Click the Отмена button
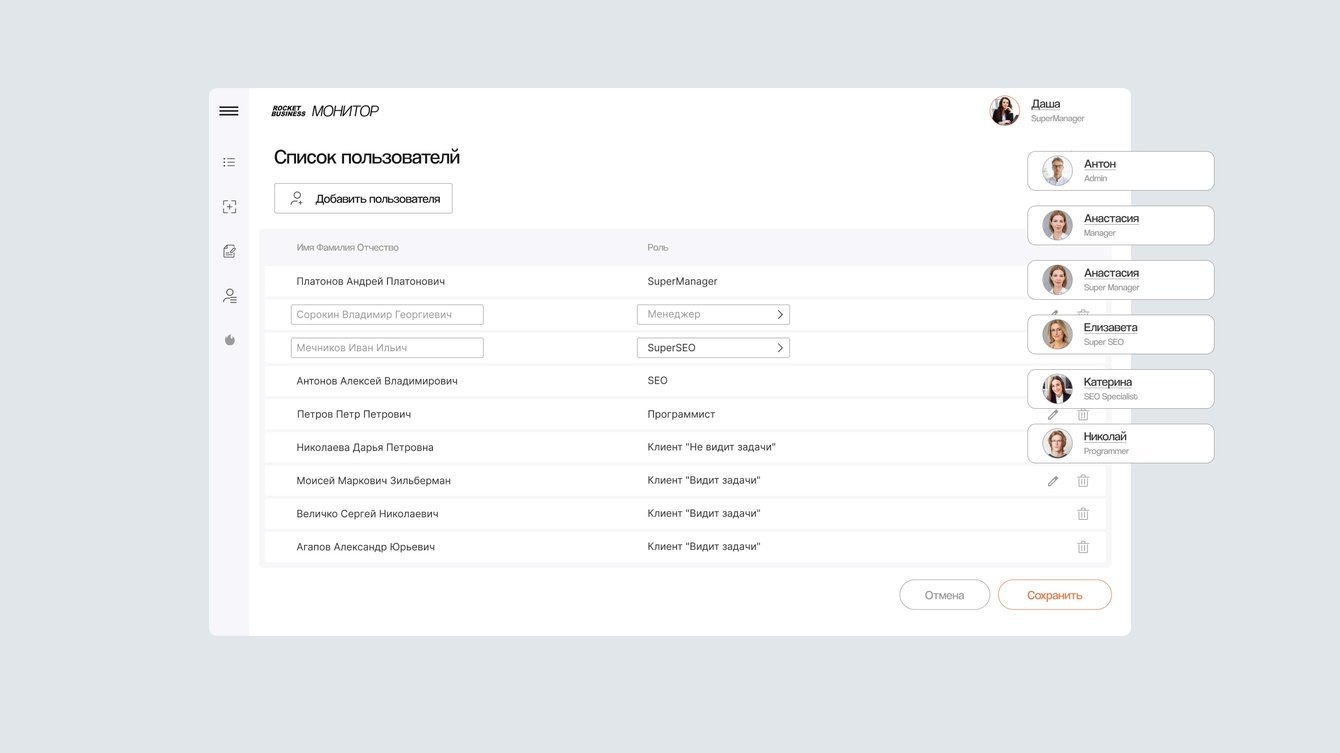This screenshot has height=753, width=1340. (x=944, y=595)
